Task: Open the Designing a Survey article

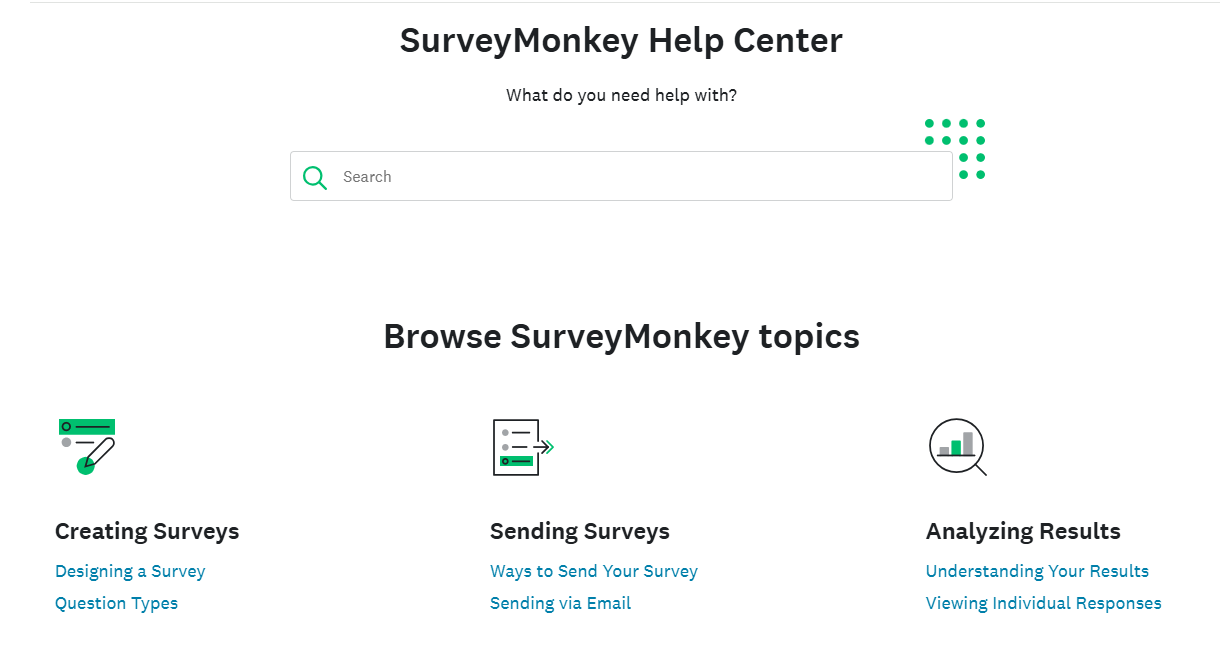Action: point(130,572)
